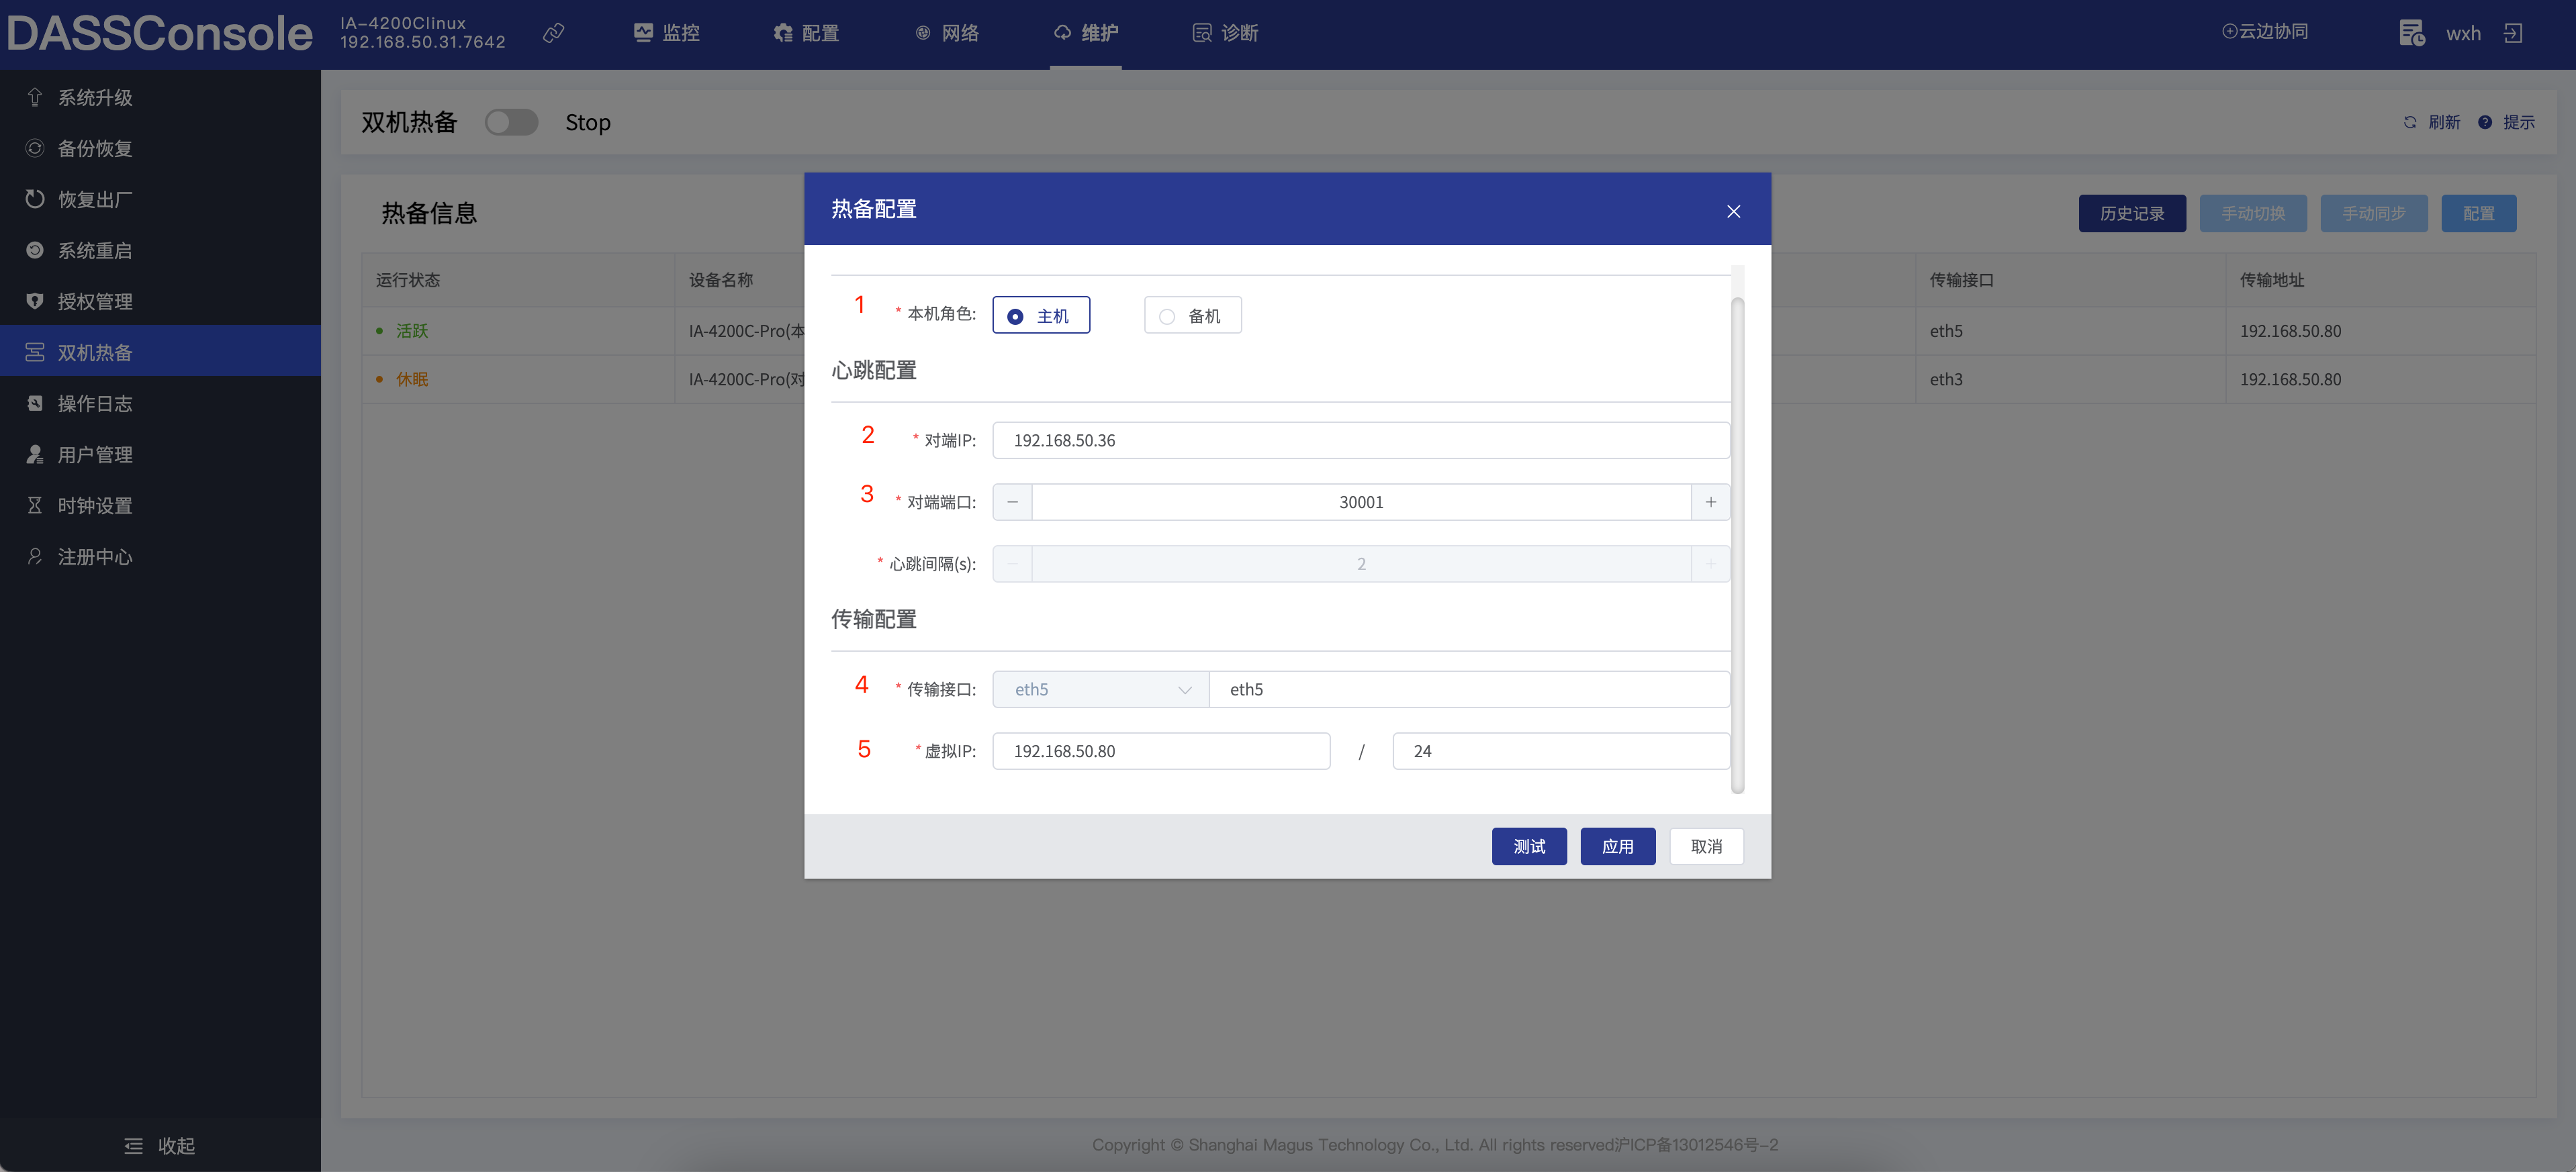
Task: Click the 手动切换 manual switch button
Action: tap(2253, 213)
